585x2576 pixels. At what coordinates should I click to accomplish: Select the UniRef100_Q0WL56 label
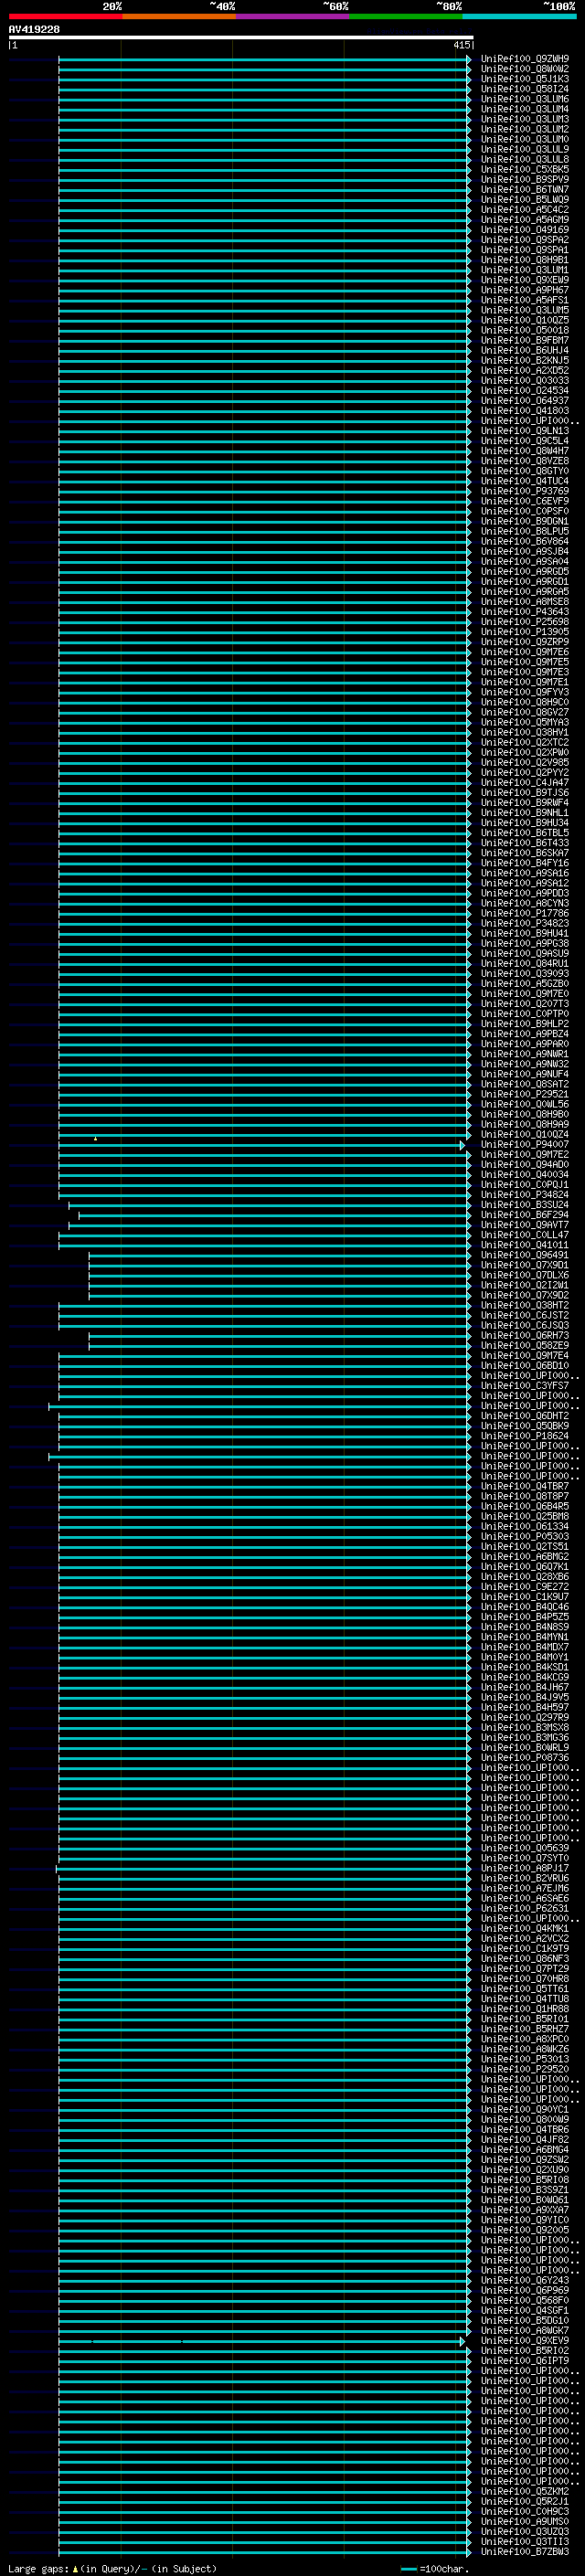525,1104
